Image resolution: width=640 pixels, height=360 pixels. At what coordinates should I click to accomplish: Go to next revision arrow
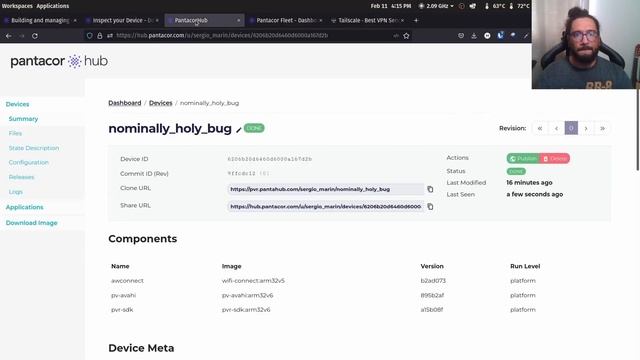586,128
